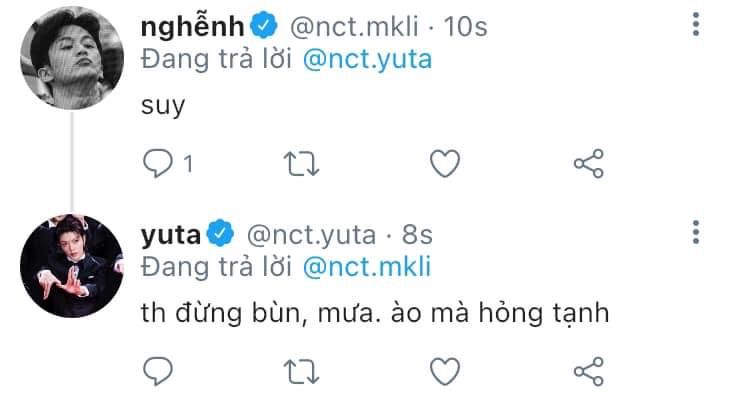Open the "suy" tweet text
This screenshot has width=750, height=403.
[164, 106]
